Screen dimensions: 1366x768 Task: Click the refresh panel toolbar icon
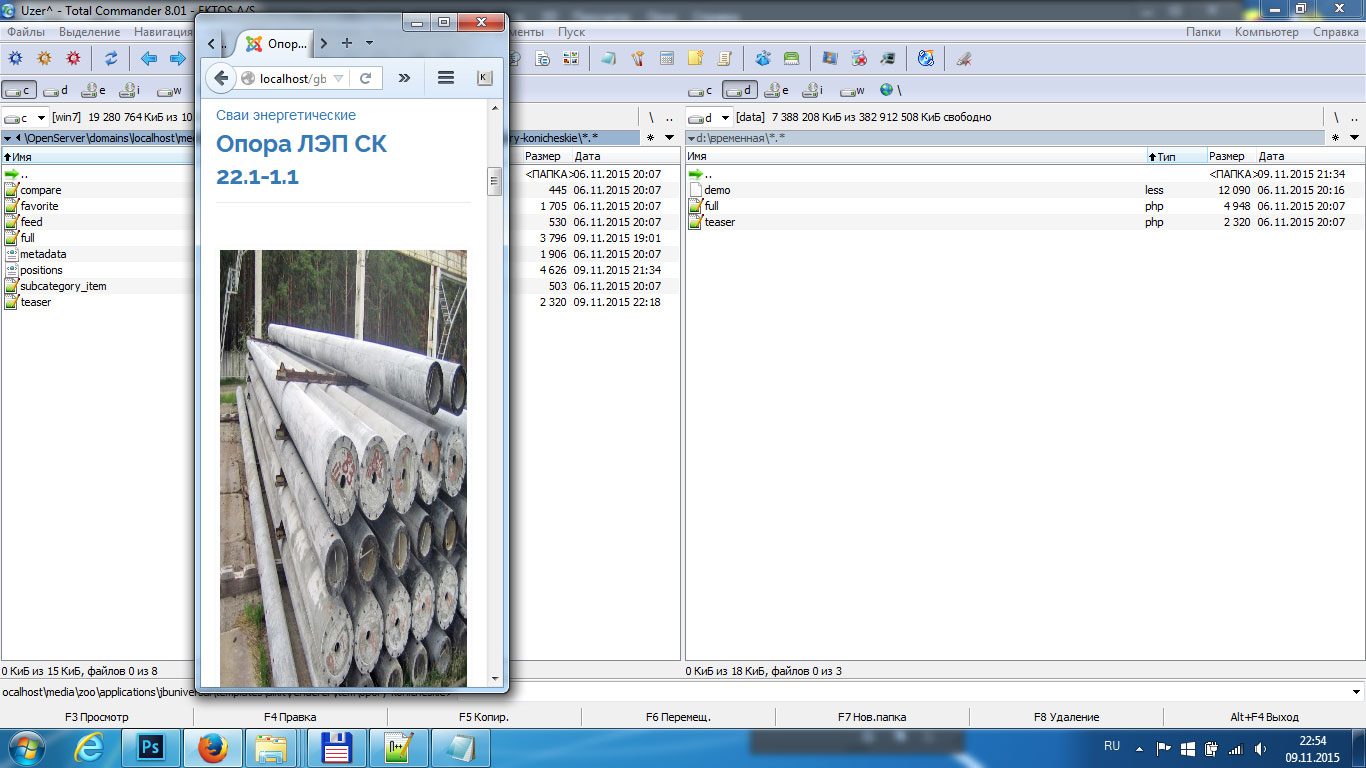[x=111, y=59]
